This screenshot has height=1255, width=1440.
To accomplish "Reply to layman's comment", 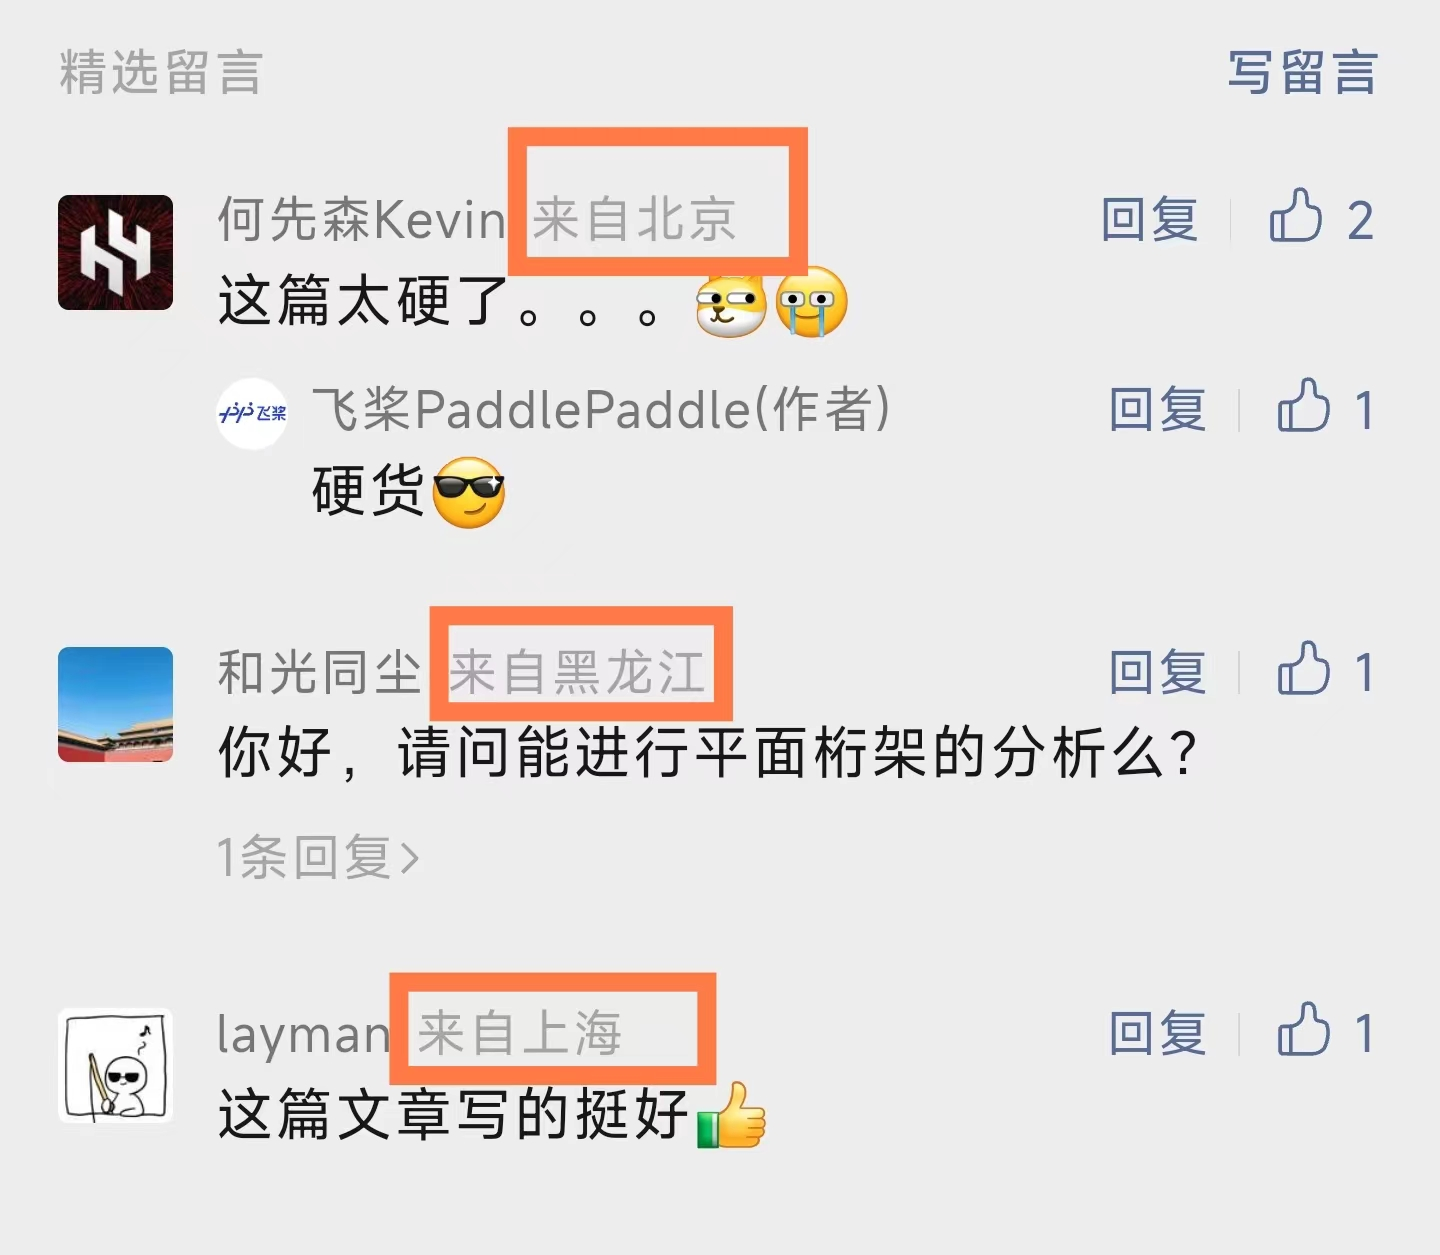I will pyautogui.click(x=1158, y=1033).
